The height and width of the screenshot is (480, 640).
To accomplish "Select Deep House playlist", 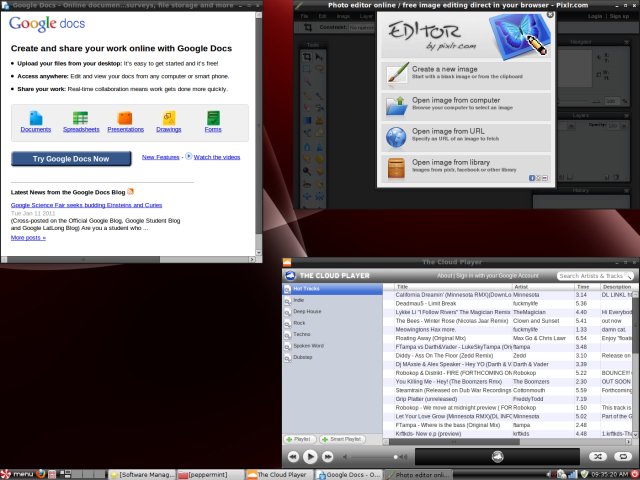I will pyautogui.click(x=332, y=312).
